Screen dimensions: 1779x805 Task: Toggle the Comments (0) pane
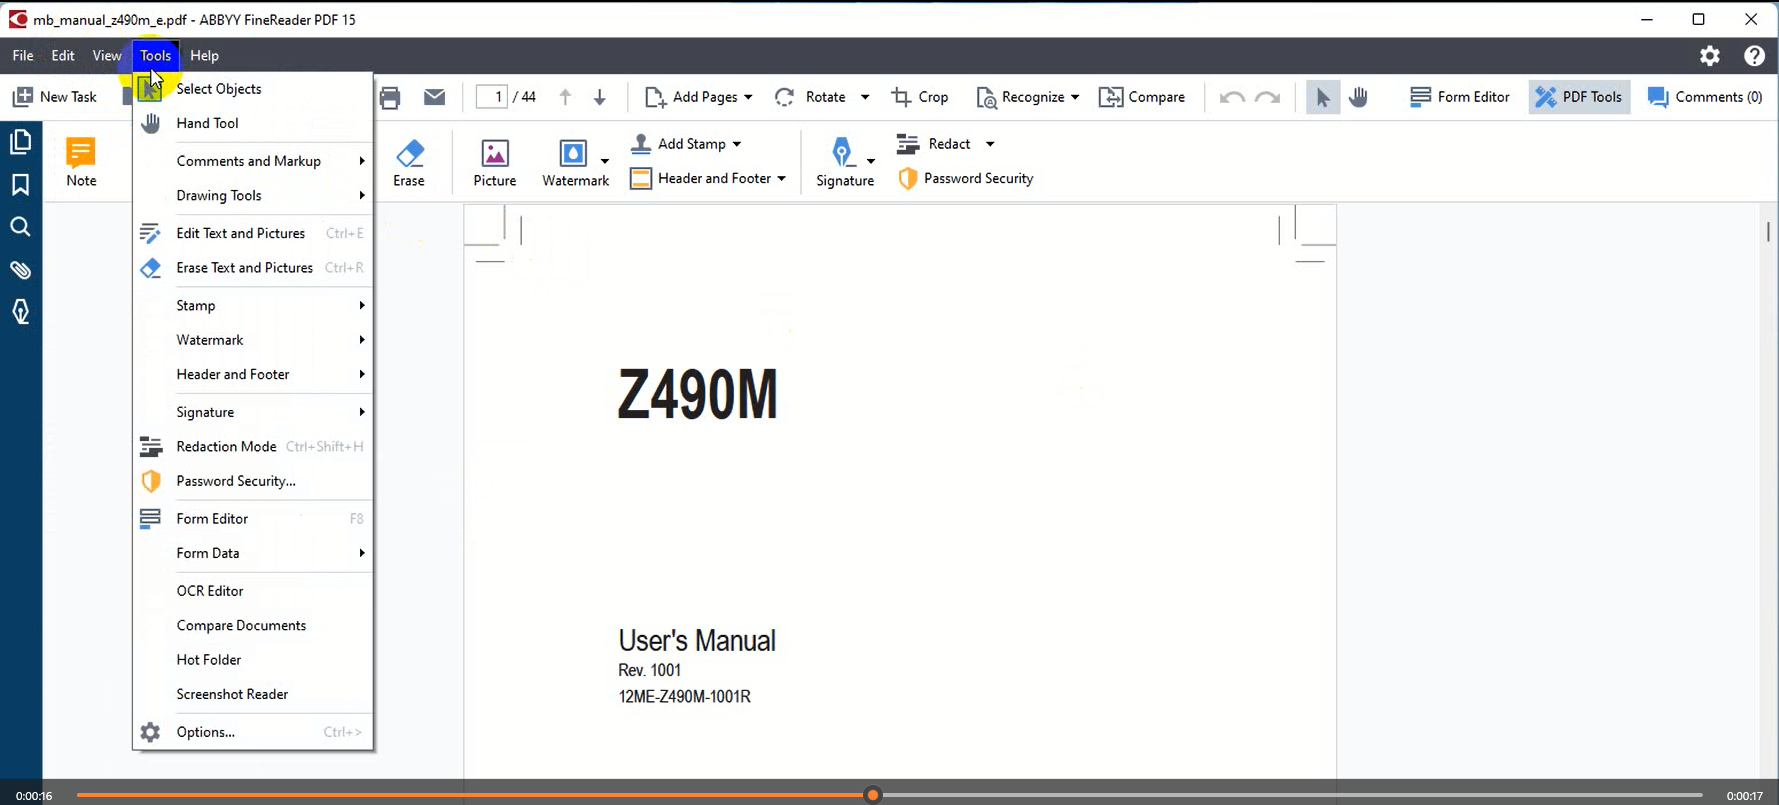pos(1705,97)
